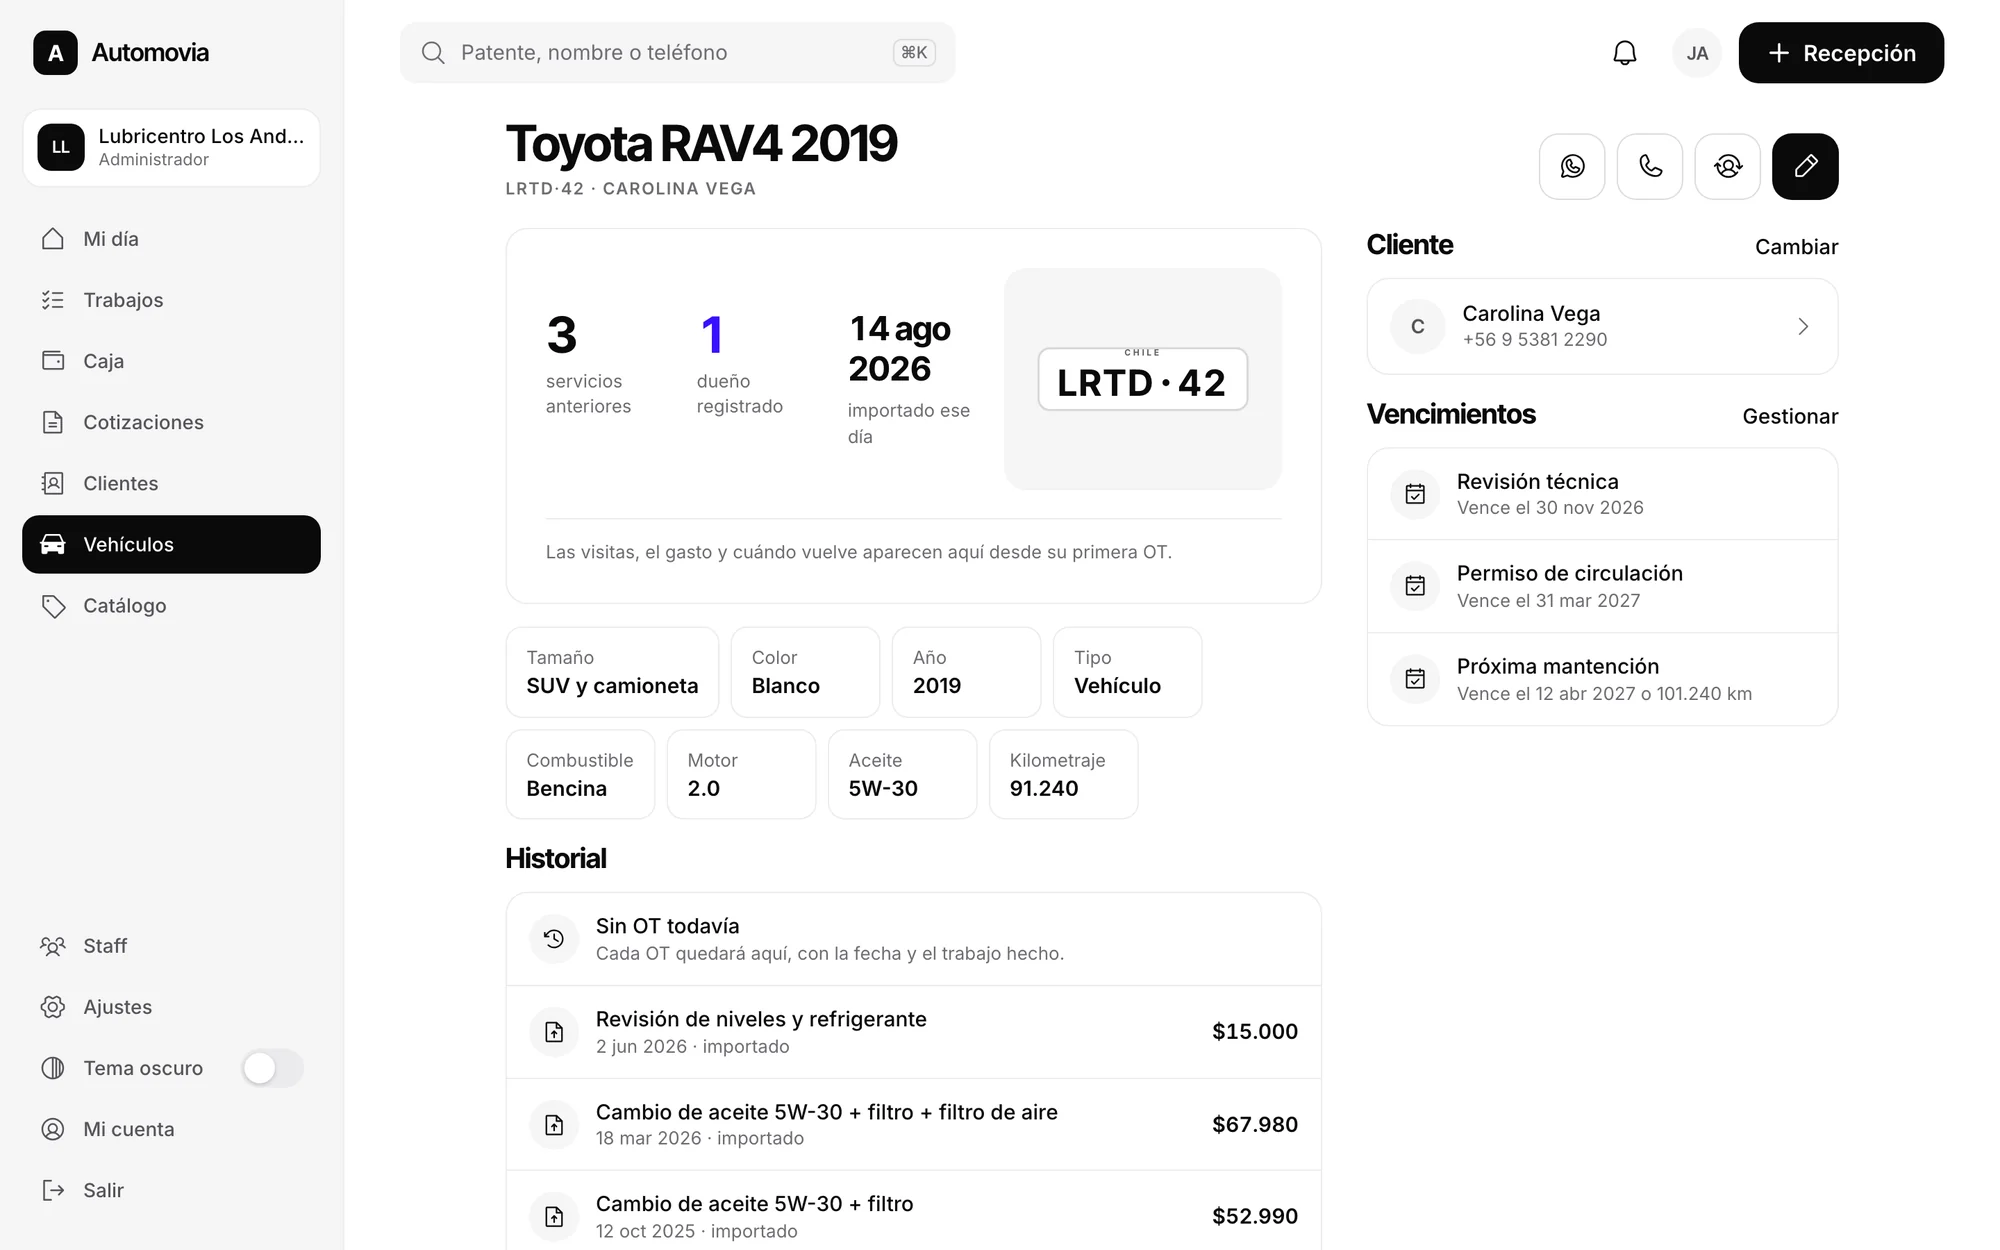The height and width of the screenshot is (1250, 2000).
Task: Open Clientes in sidebar
Action: [x=171, y=483]
